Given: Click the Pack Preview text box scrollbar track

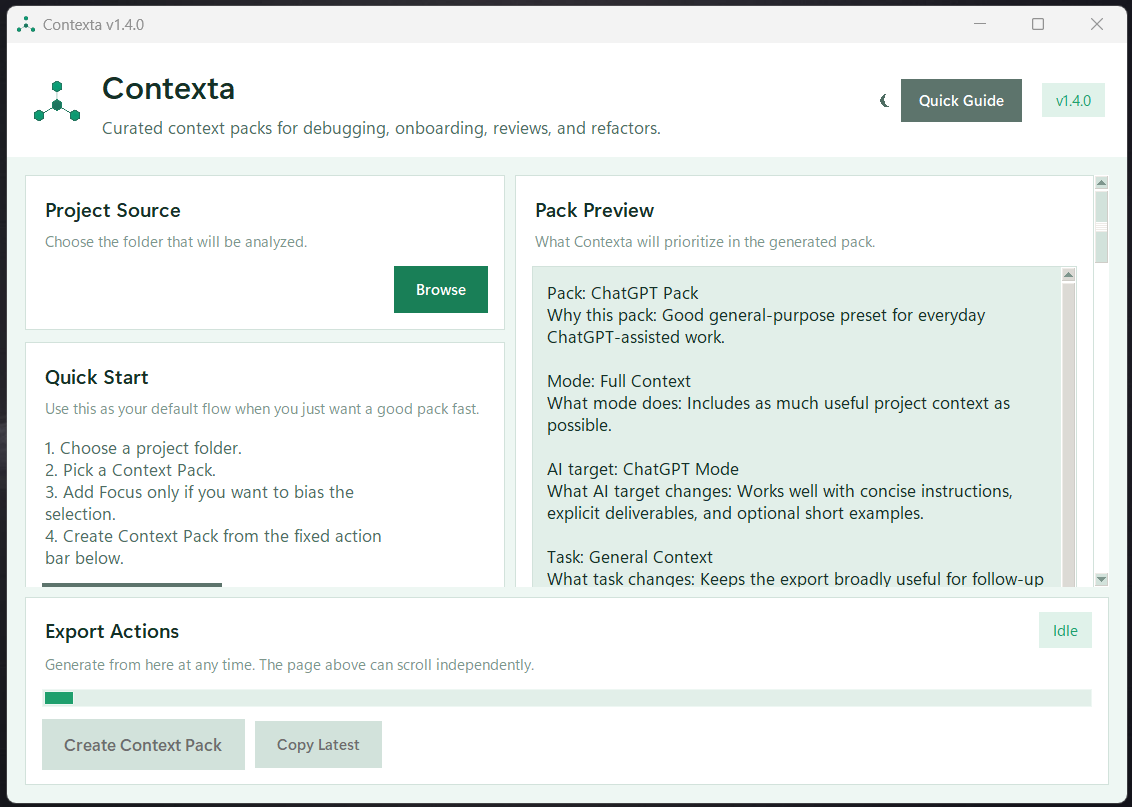Looking at the screenshot, I should pos(1069,430).
